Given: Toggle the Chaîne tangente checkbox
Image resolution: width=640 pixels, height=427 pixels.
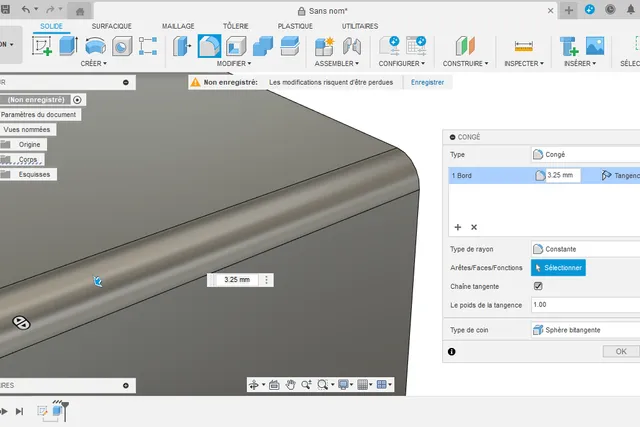Looking at the screenshot, I should pos(538,286).
